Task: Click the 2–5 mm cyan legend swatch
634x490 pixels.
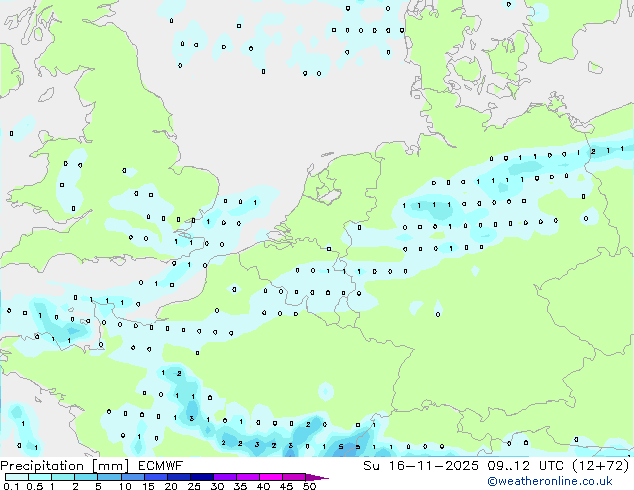Action: click(86, 477)
